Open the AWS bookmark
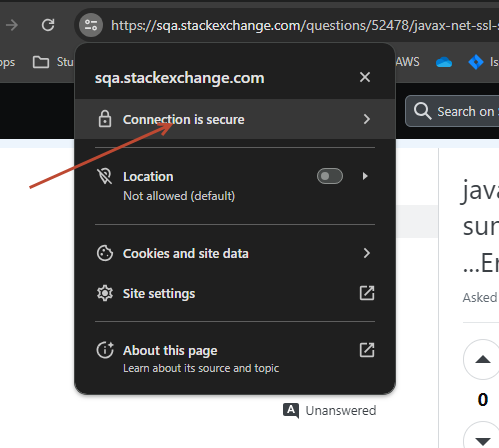The width and height of the screenshot is (499, 448). tap(407, 62)
